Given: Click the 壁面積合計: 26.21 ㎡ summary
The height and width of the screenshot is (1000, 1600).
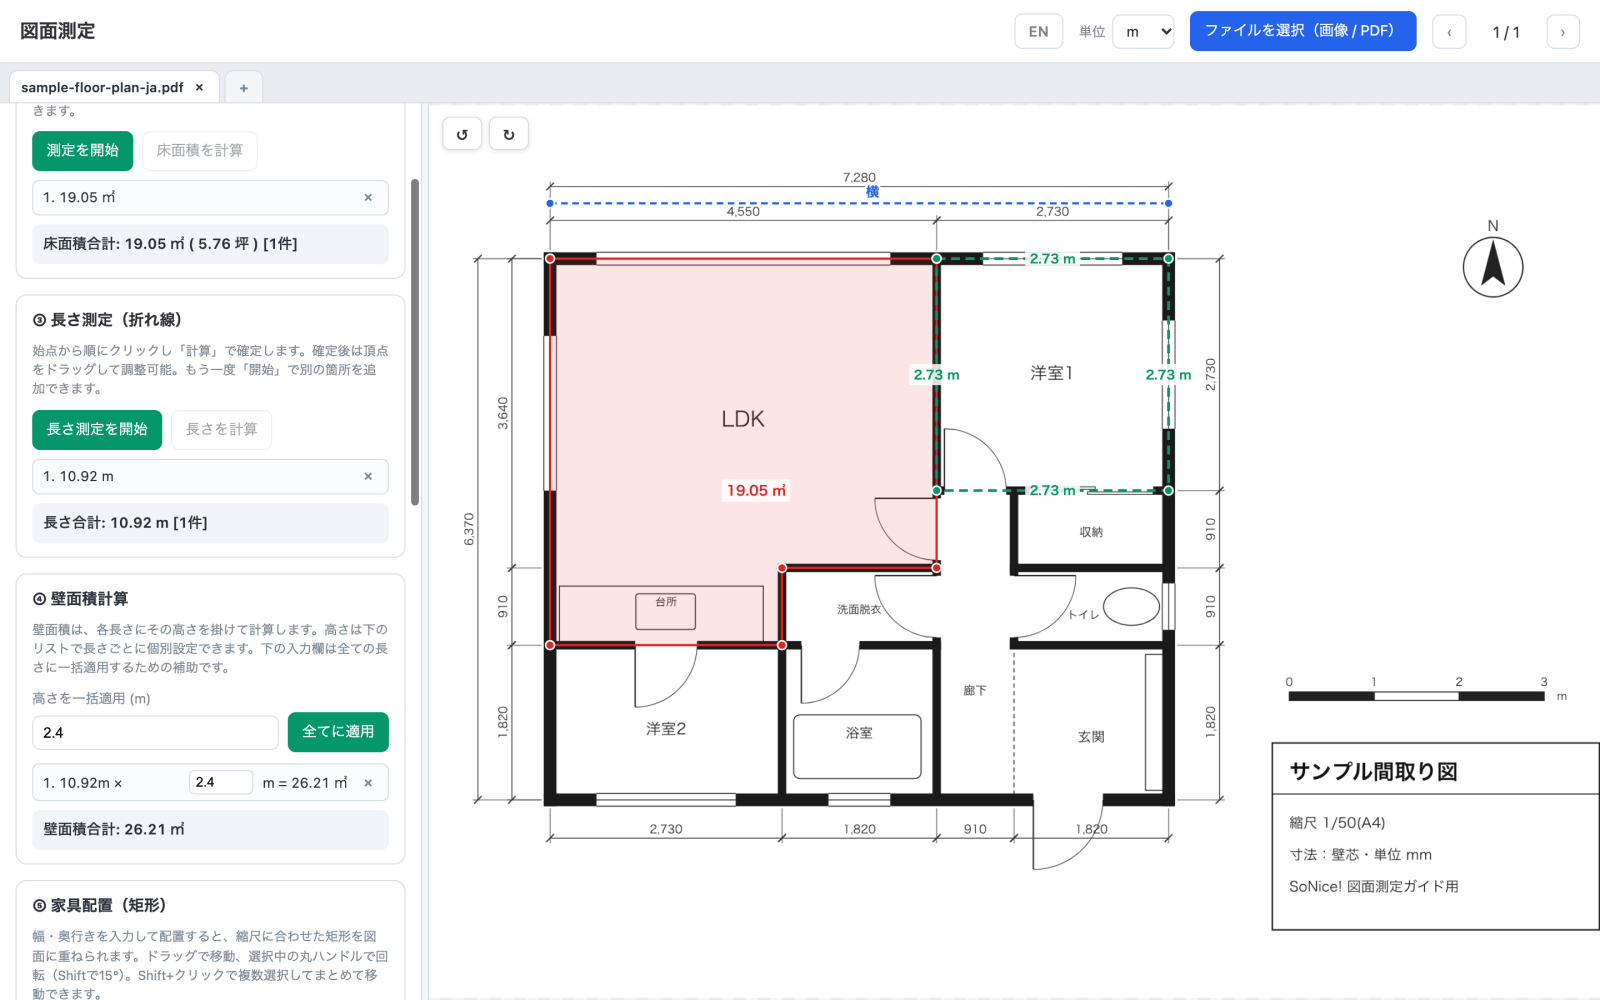Looking at the screenshot, I should pyautogui.click(x=210, y=830).
